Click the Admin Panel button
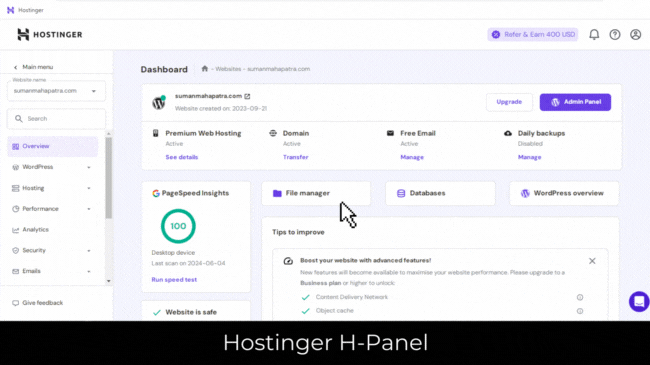 tap(575, 102)
